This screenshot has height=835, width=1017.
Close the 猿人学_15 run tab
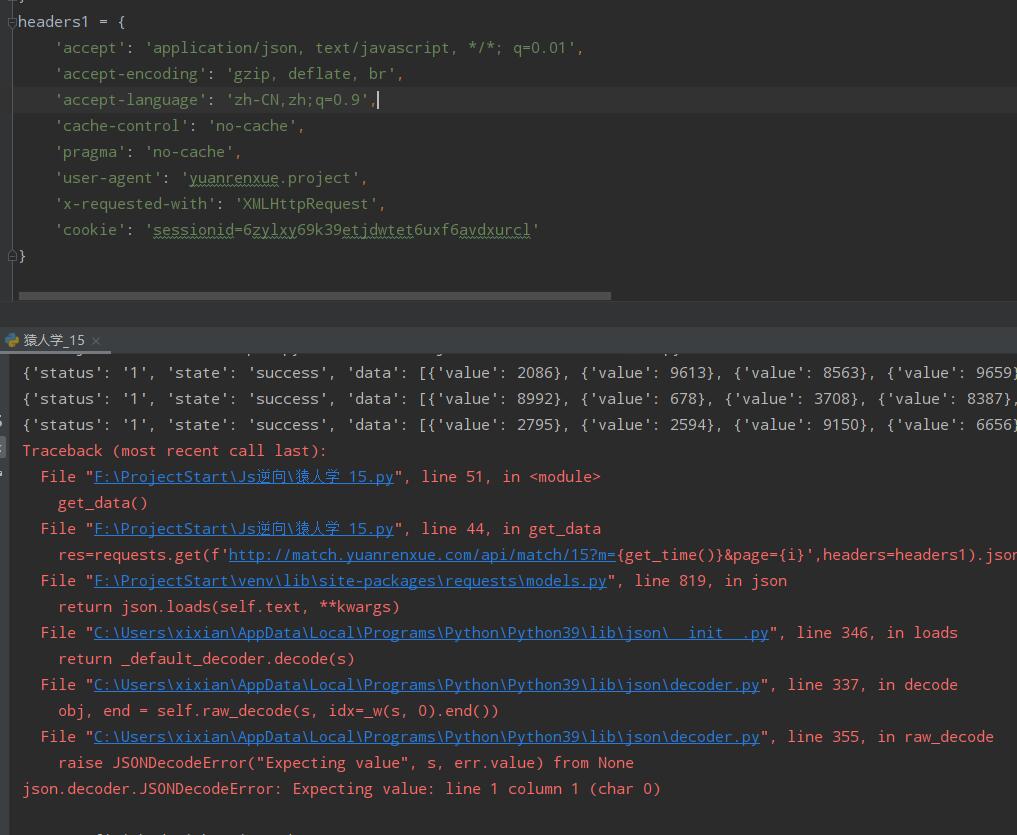coord(96,341)
